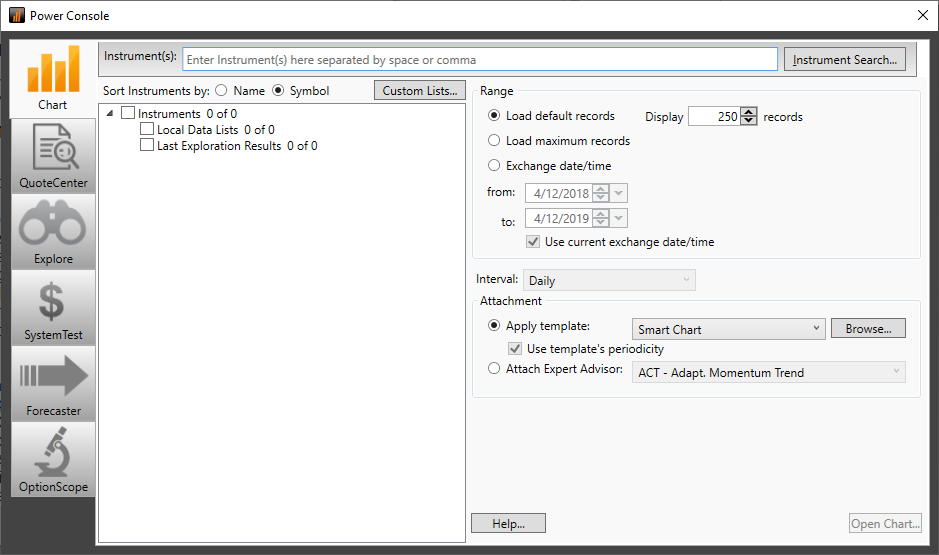Check the Instruments root checkbox

tap(128, 113)
